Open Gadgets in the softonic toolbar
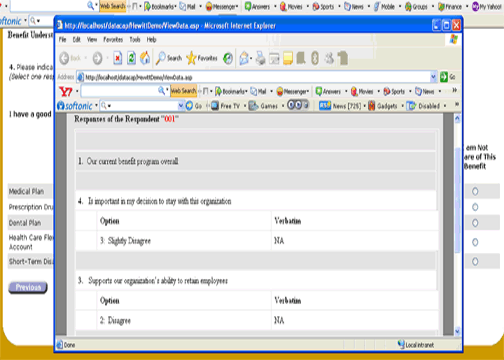This screenshot has width=504, height=360. pos(383,106)
